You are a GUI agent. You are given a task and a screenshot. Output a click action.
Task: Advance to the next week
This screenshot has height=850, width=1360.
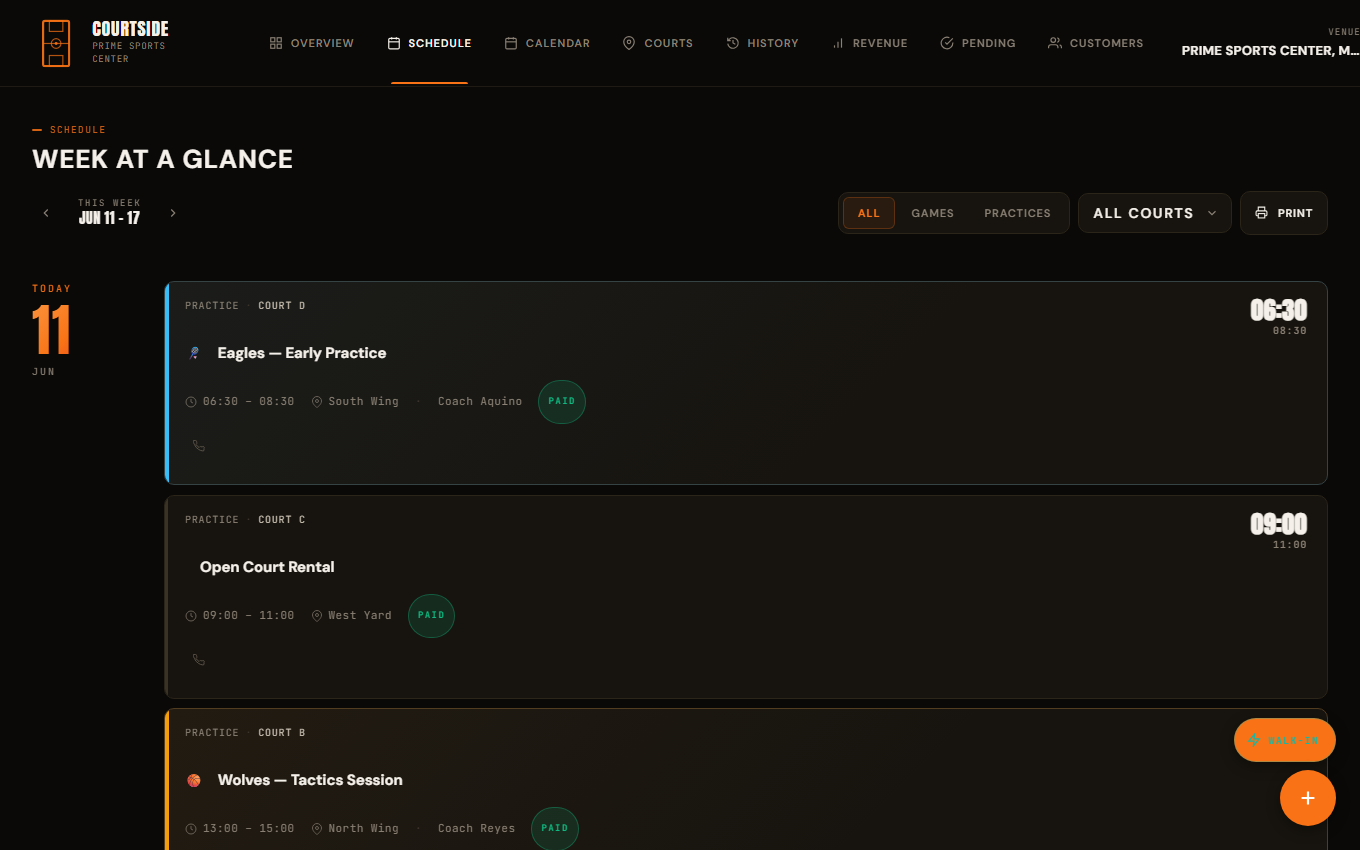point(173,213)
